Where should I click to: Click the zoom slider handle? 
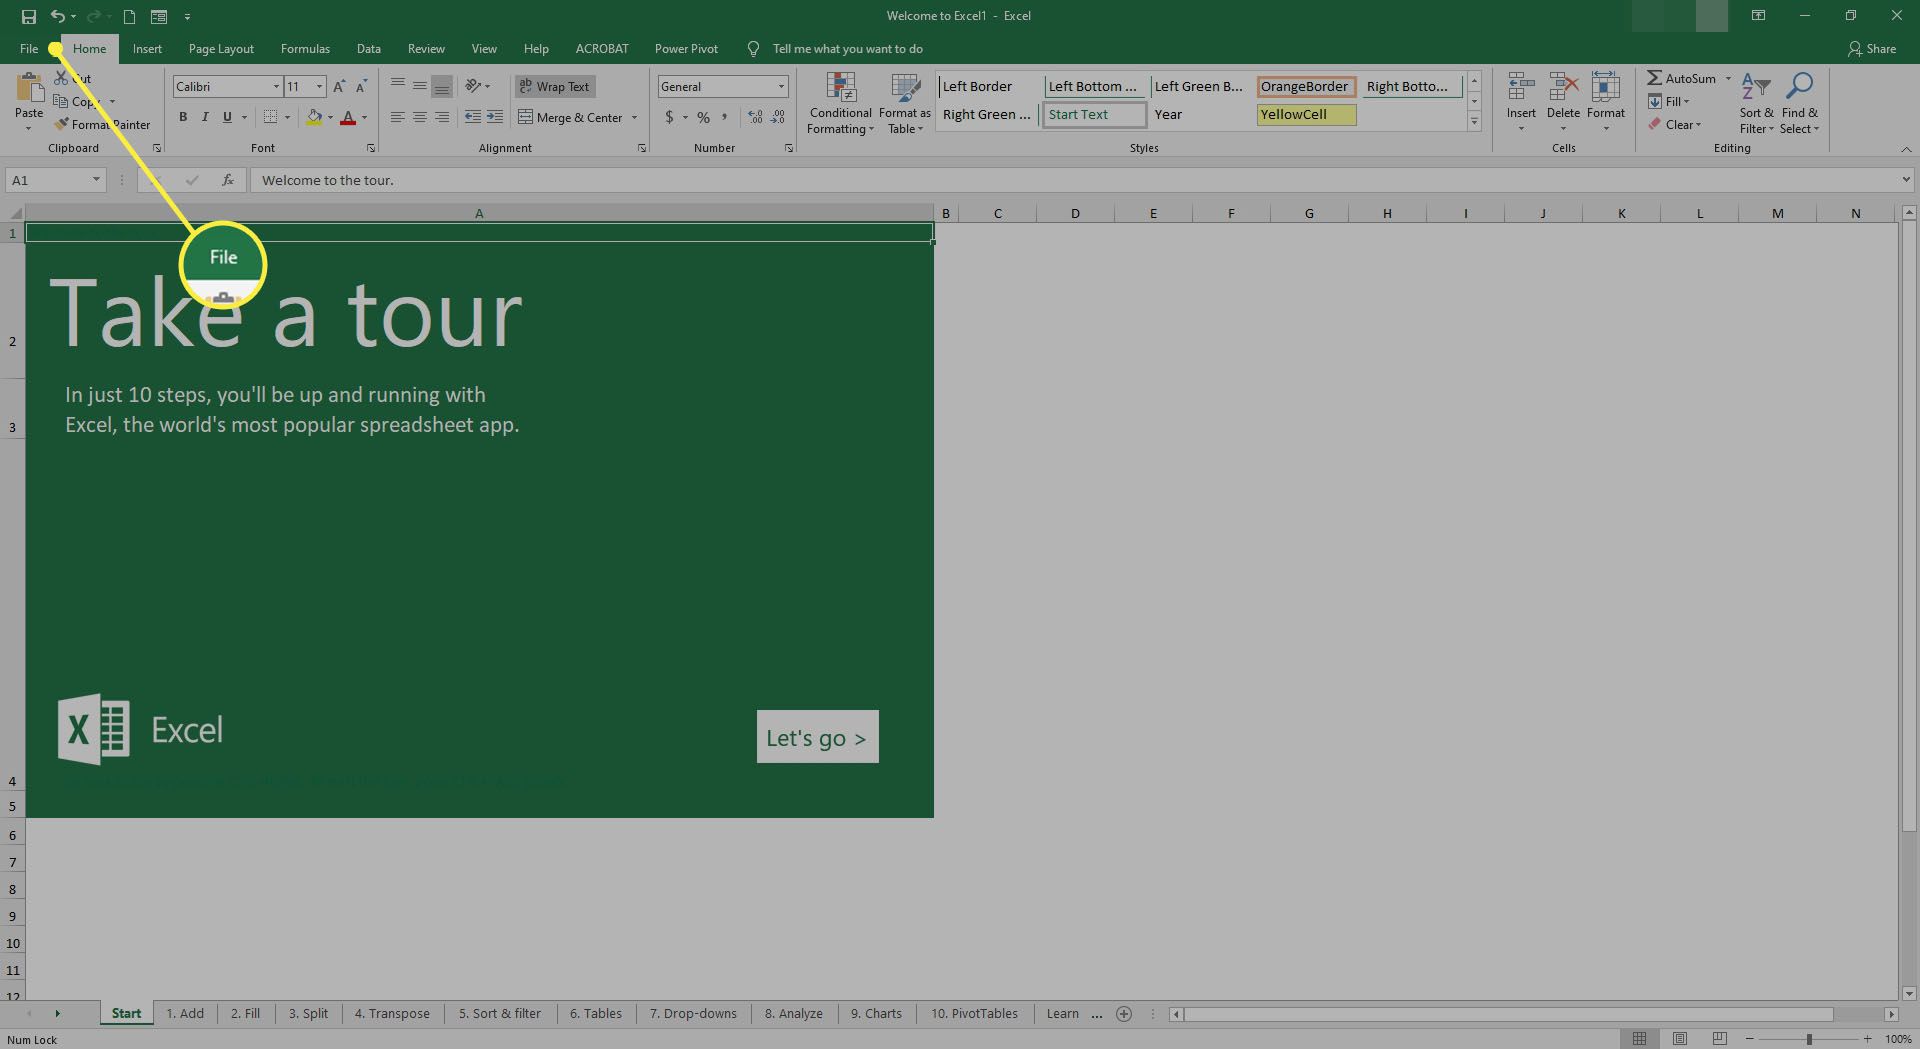[1809, 1040]
